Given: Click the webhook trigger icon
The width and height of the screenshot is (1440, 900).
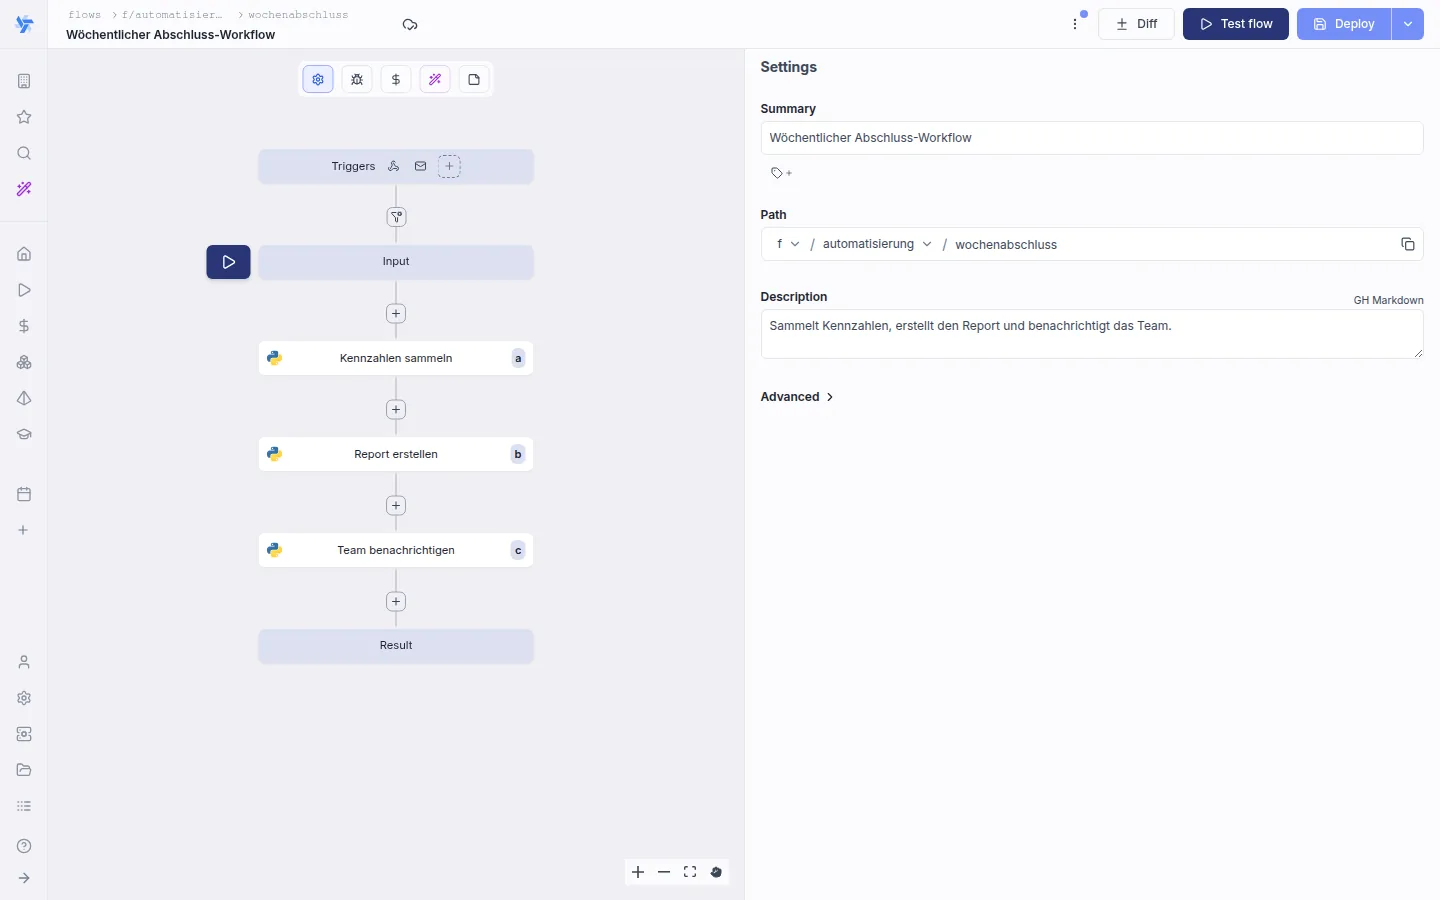Looking at the screenshot, I should (394, 167).
